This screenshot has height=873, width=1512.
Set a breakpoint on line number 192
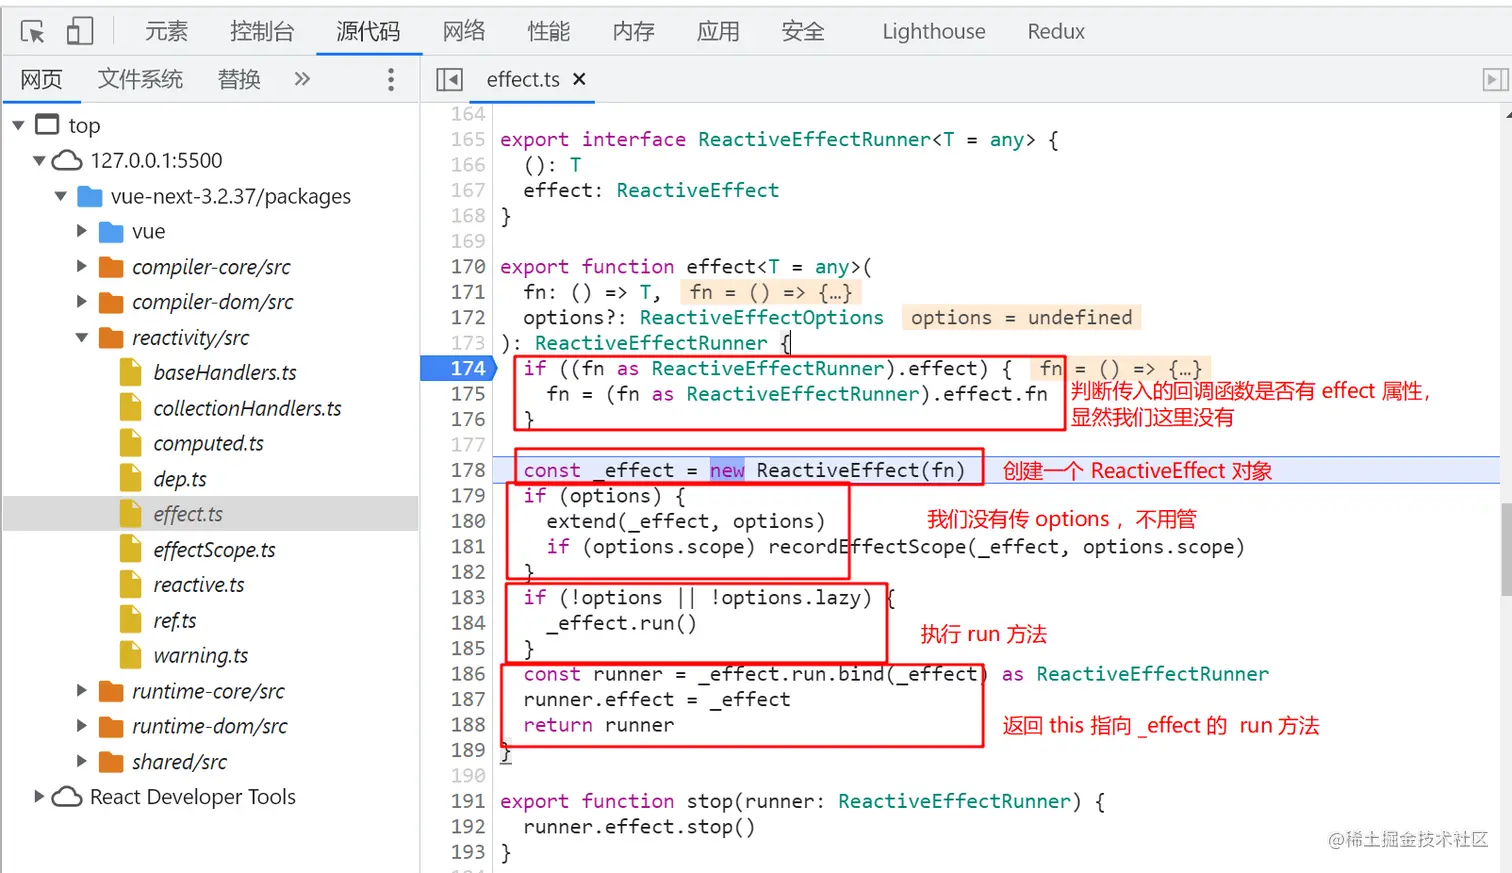(x=468, y=827)
